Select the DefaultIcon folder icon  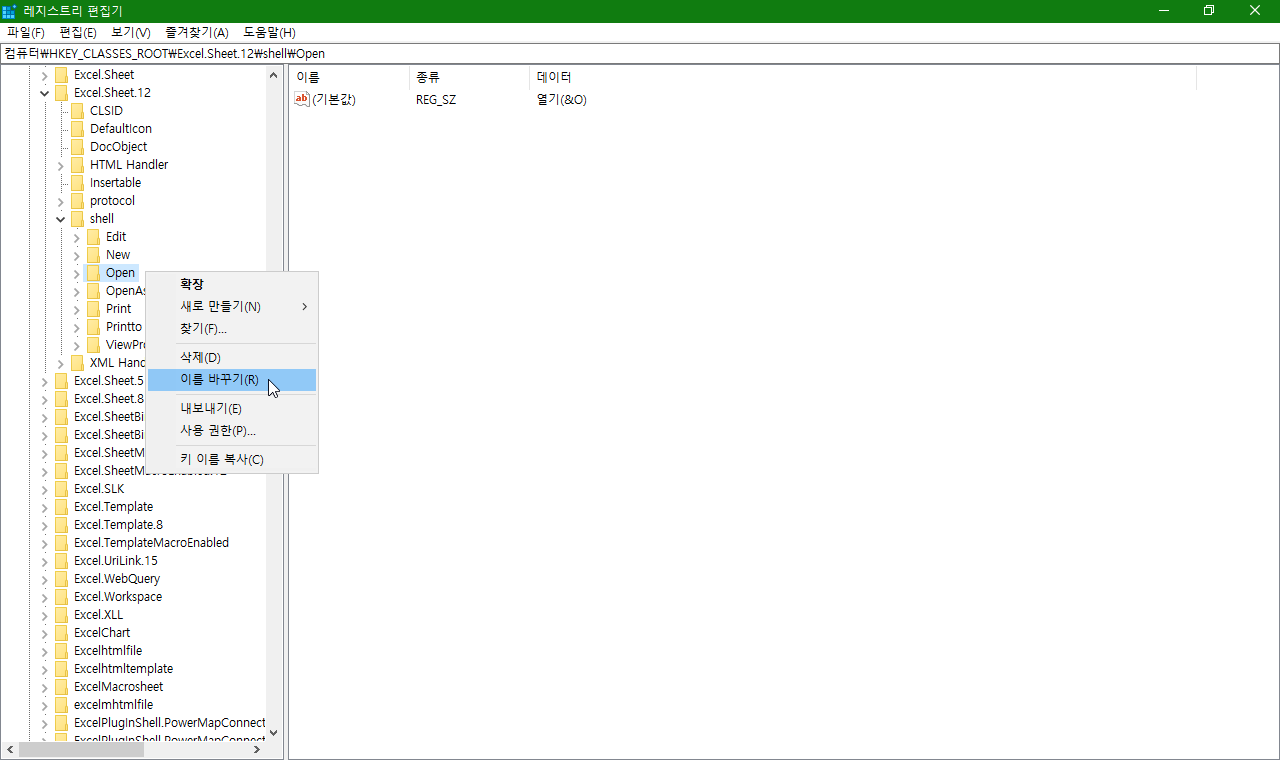click(77, 129)
